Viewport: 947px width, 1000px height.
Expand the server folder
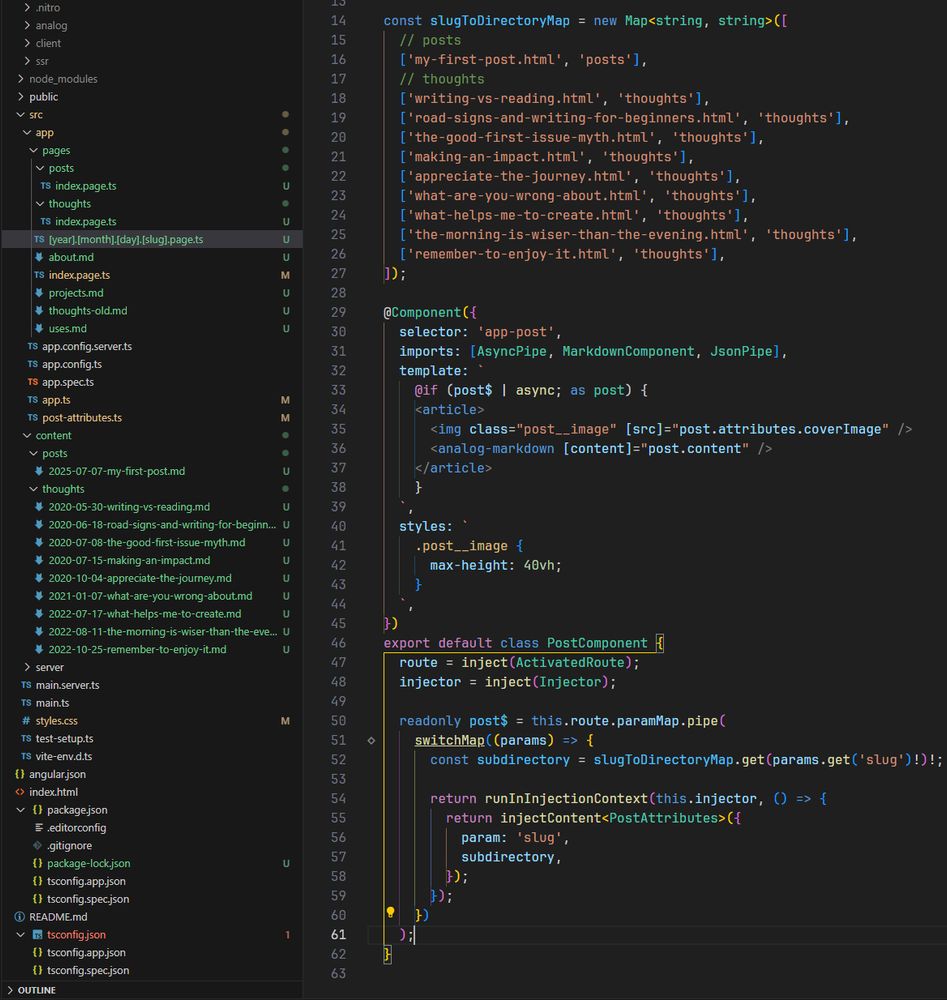coord(27,667)
